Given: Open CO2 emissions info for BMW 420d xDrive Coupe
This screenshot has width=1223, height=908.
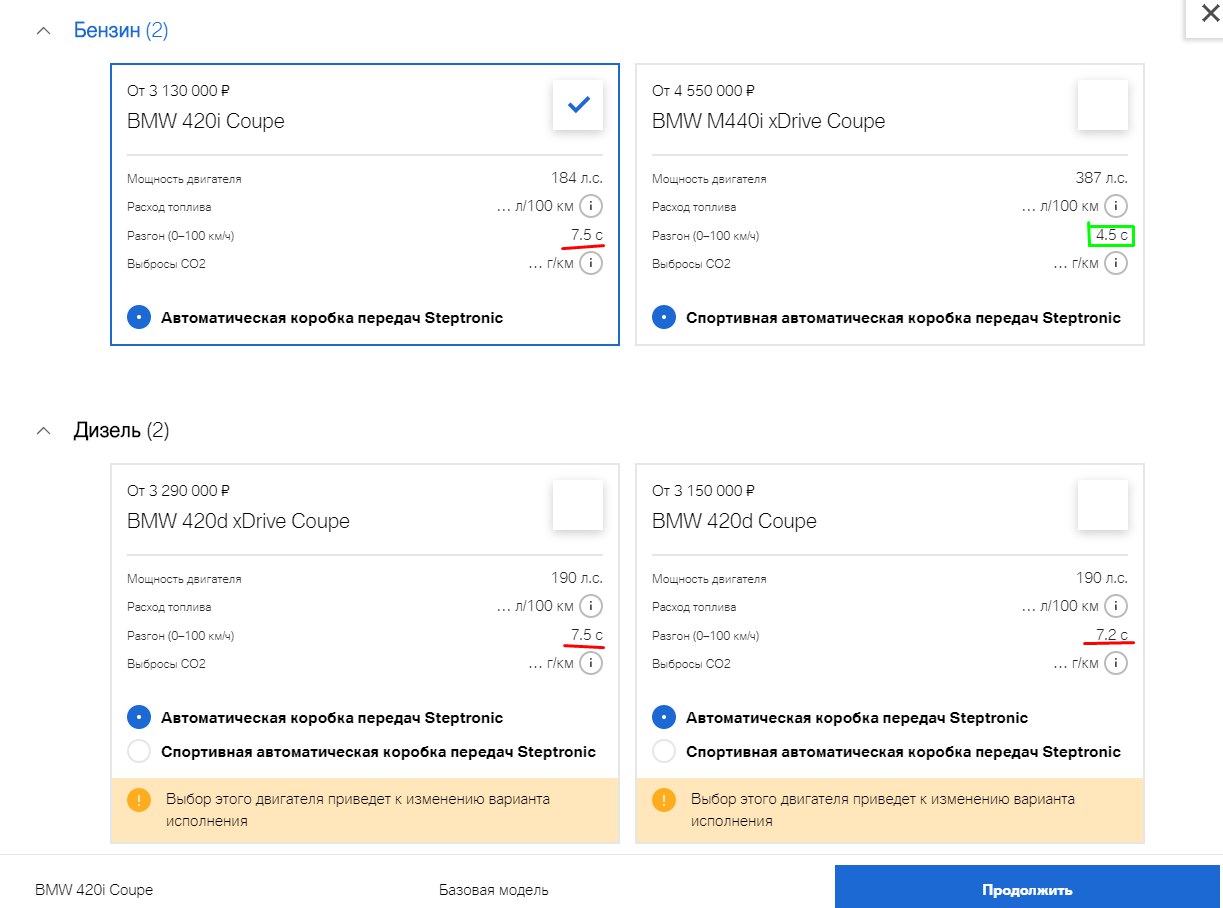Looking at the screenshot, I should pos(591,664).
